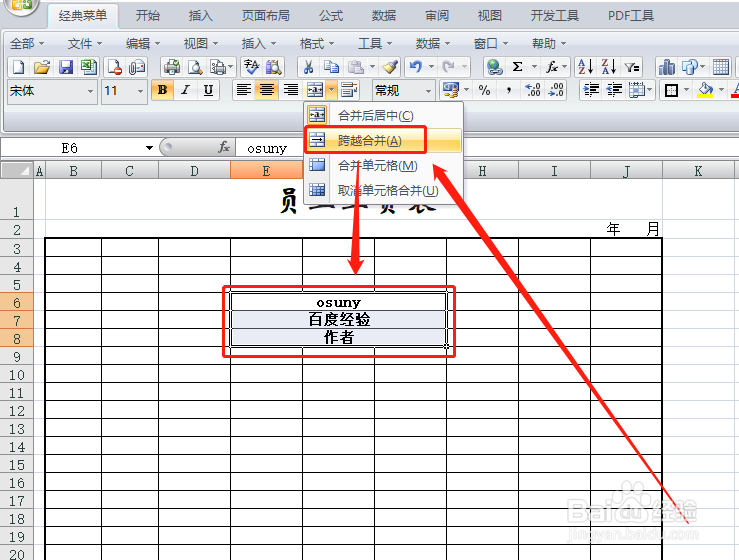Increase decimal places
Screen dimensions: 739x560
coord(533,90)
